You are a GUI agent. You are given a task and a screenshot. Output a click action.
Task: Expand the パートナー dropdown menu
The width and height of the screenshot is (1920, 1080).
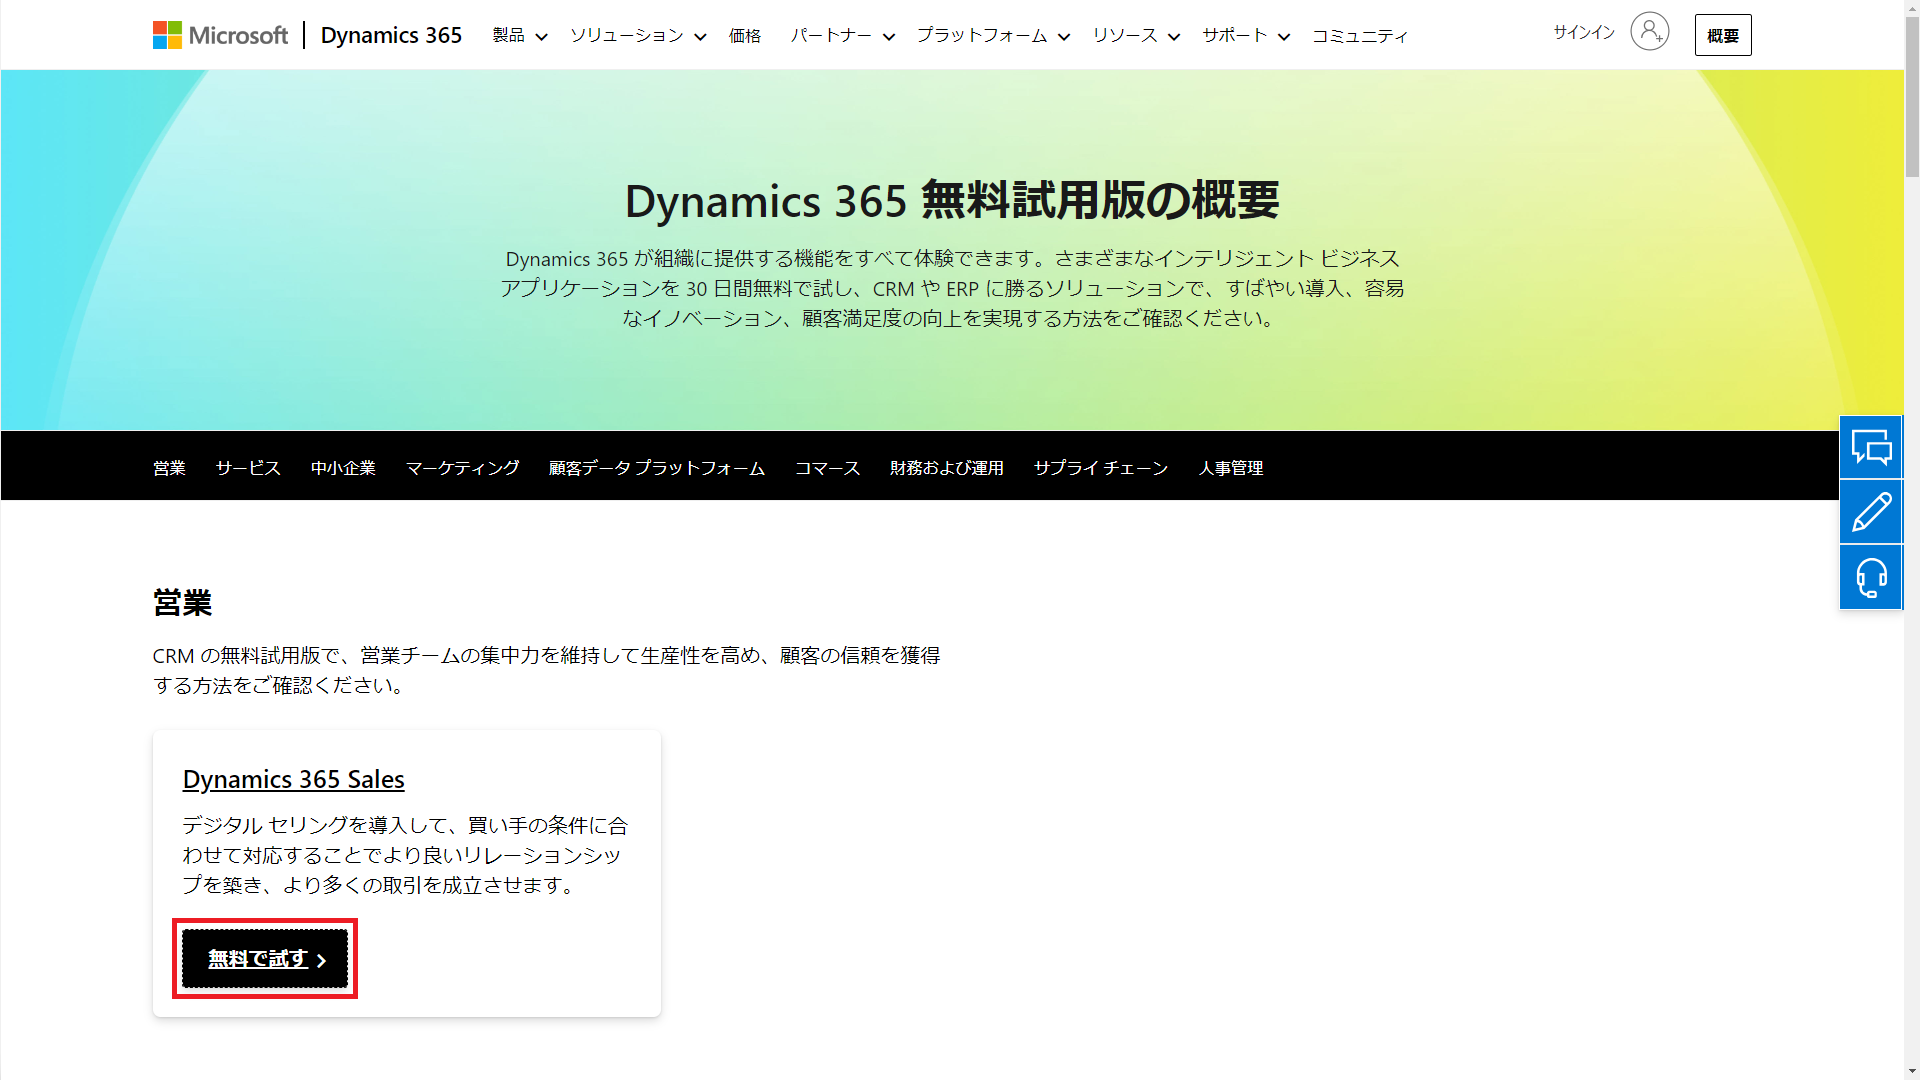(x=842, y=36)
